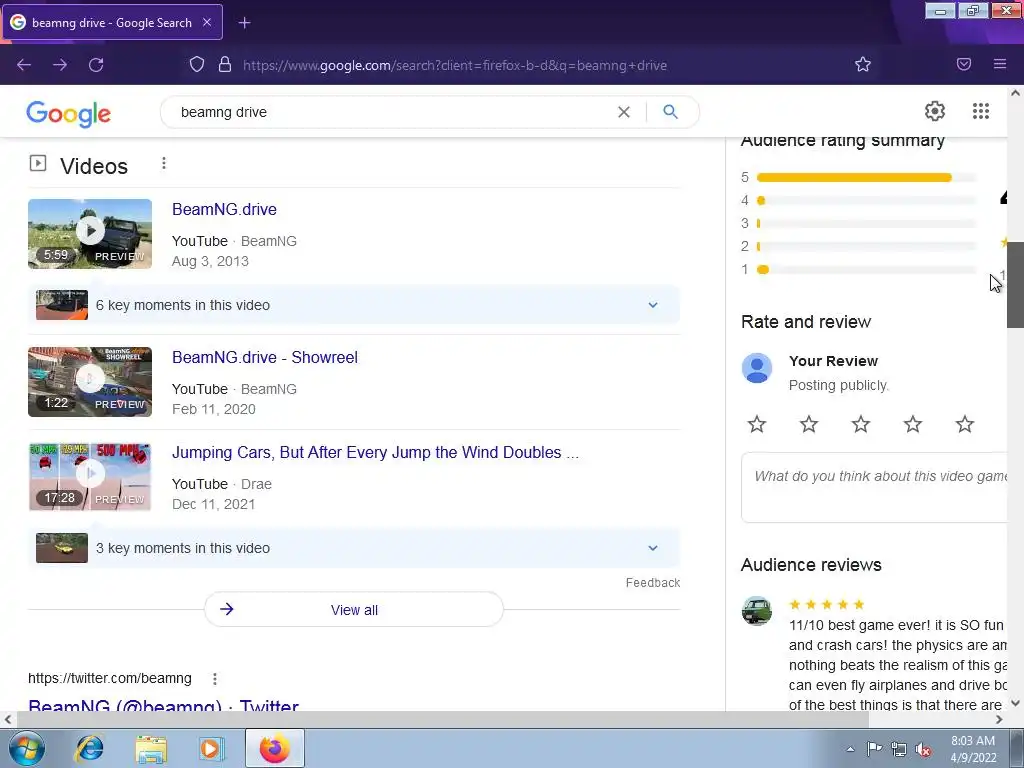Click the green van reviewer avatar

(757, 611)
